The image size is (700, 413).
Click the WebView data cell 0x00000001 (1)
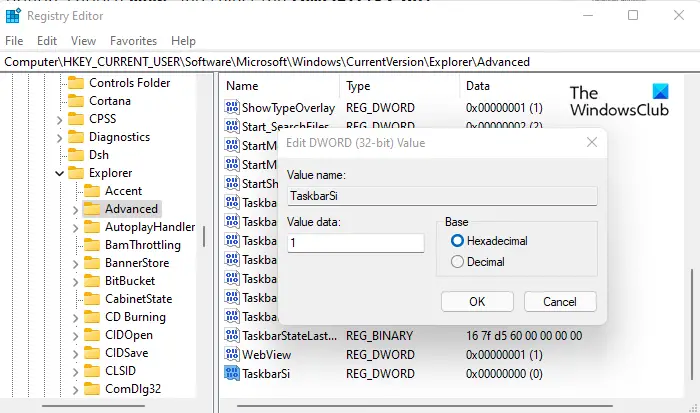(504, 355)
